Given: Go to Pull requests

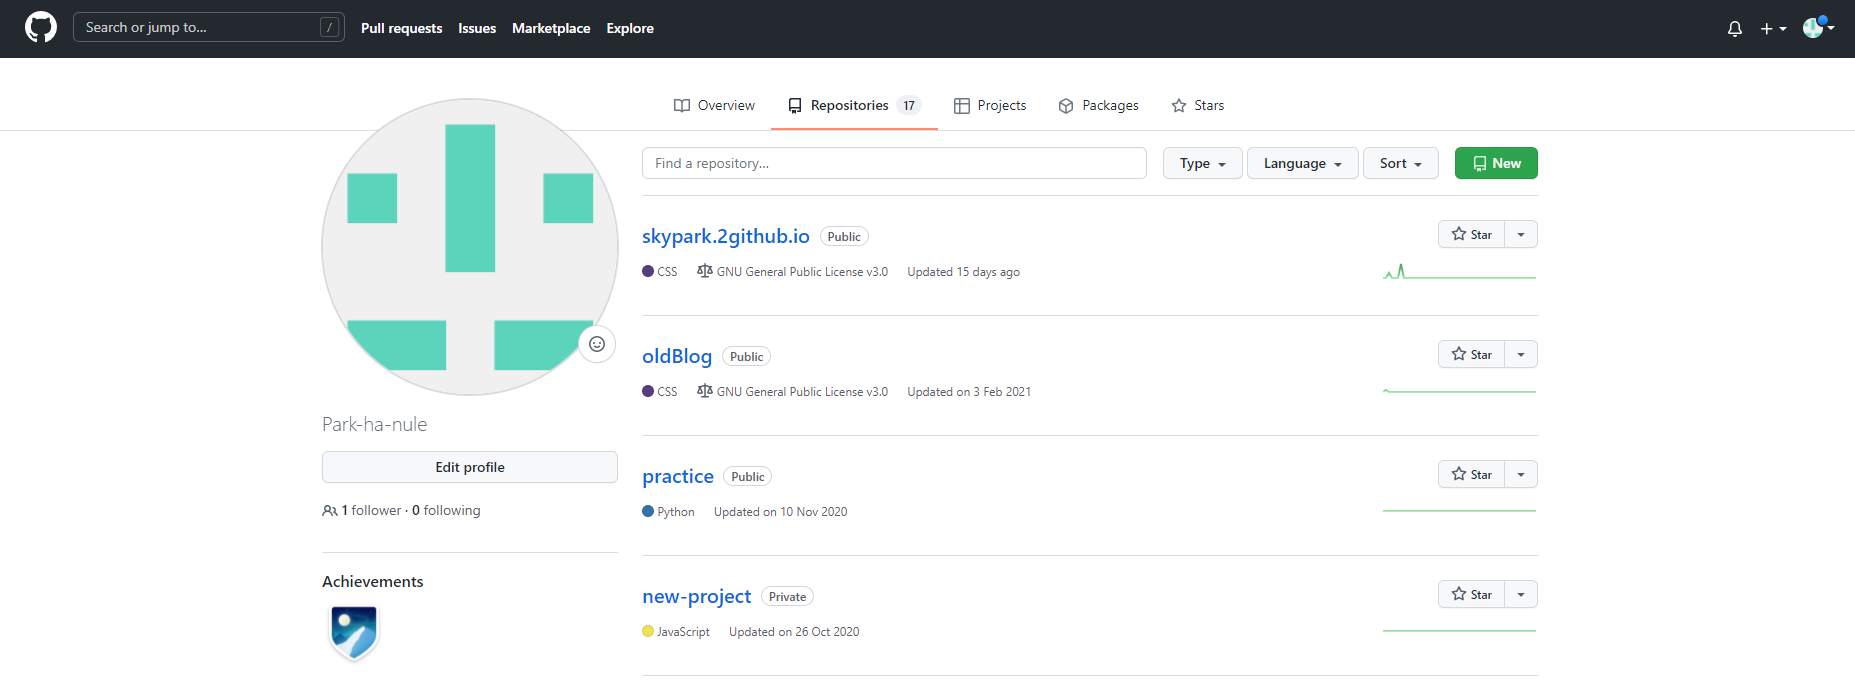Looking at the screenshot, I should (x=401, y=28).
